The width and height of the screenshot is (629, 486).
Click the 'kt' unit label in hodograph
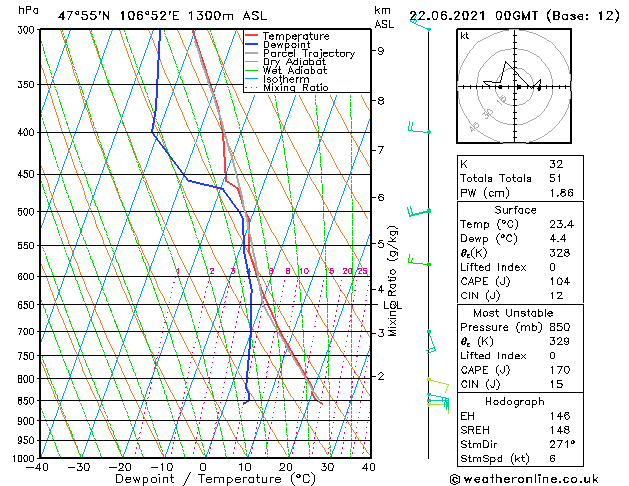465,36
